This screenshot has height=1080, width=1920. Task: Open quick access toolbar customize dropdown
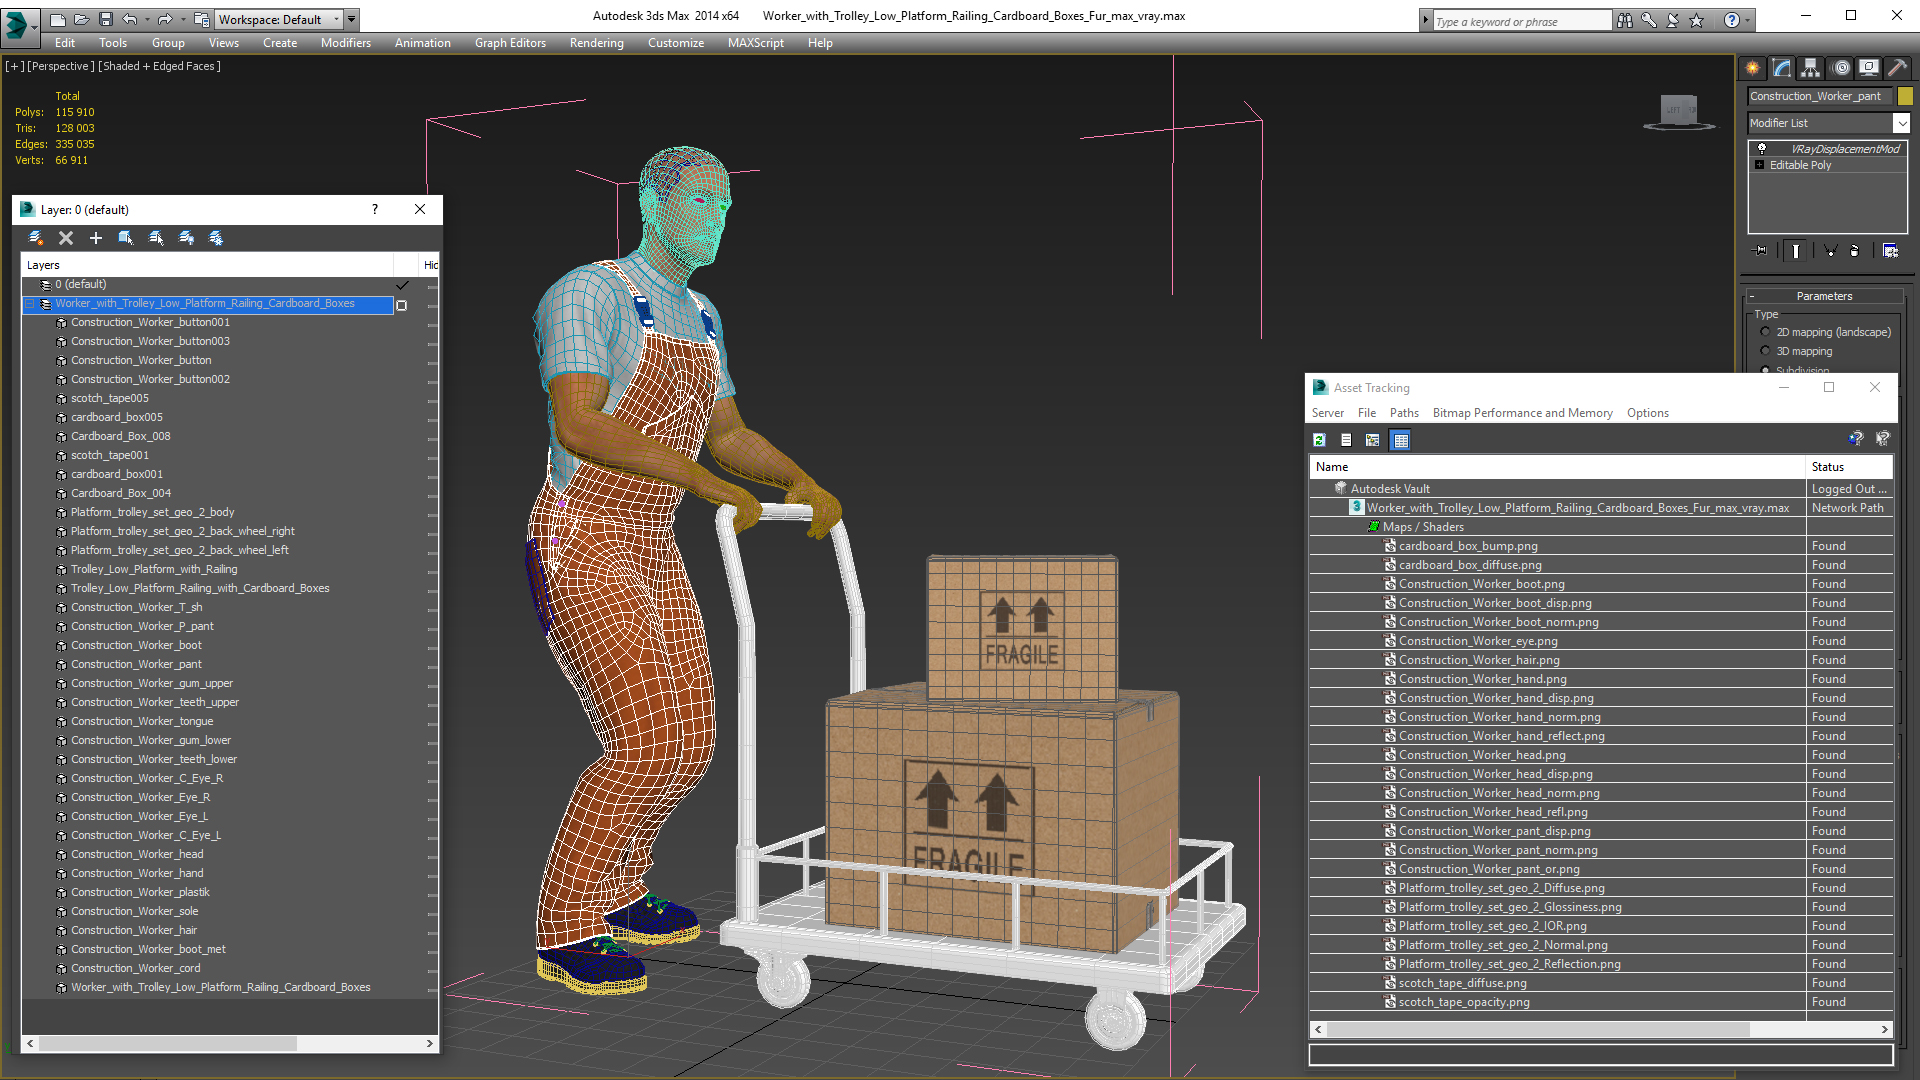[x=351, y=19]
